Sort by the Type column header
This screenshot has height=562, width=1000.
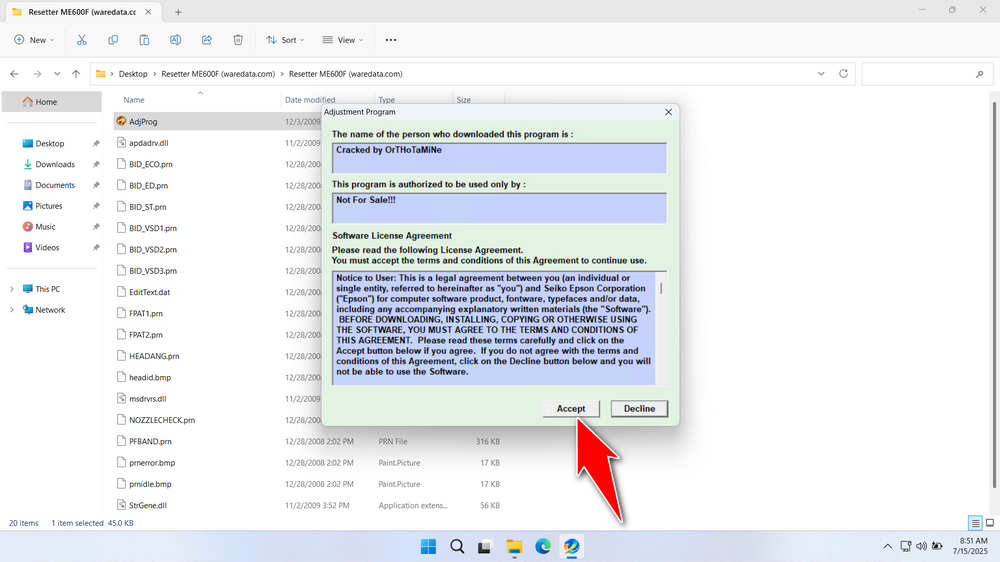(386, 100)
